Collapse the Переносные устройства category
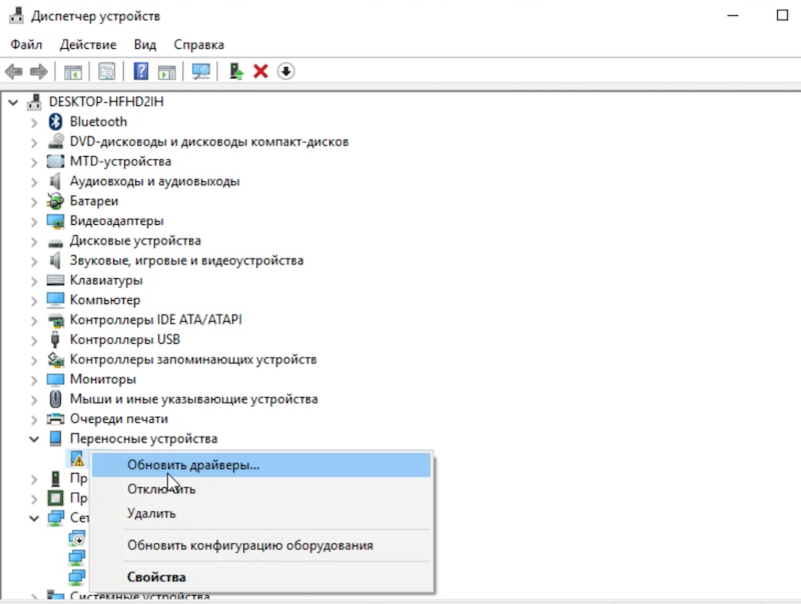The width and height of the screenshot is (801, 604). pyautogui.click(x=34, y=439)
